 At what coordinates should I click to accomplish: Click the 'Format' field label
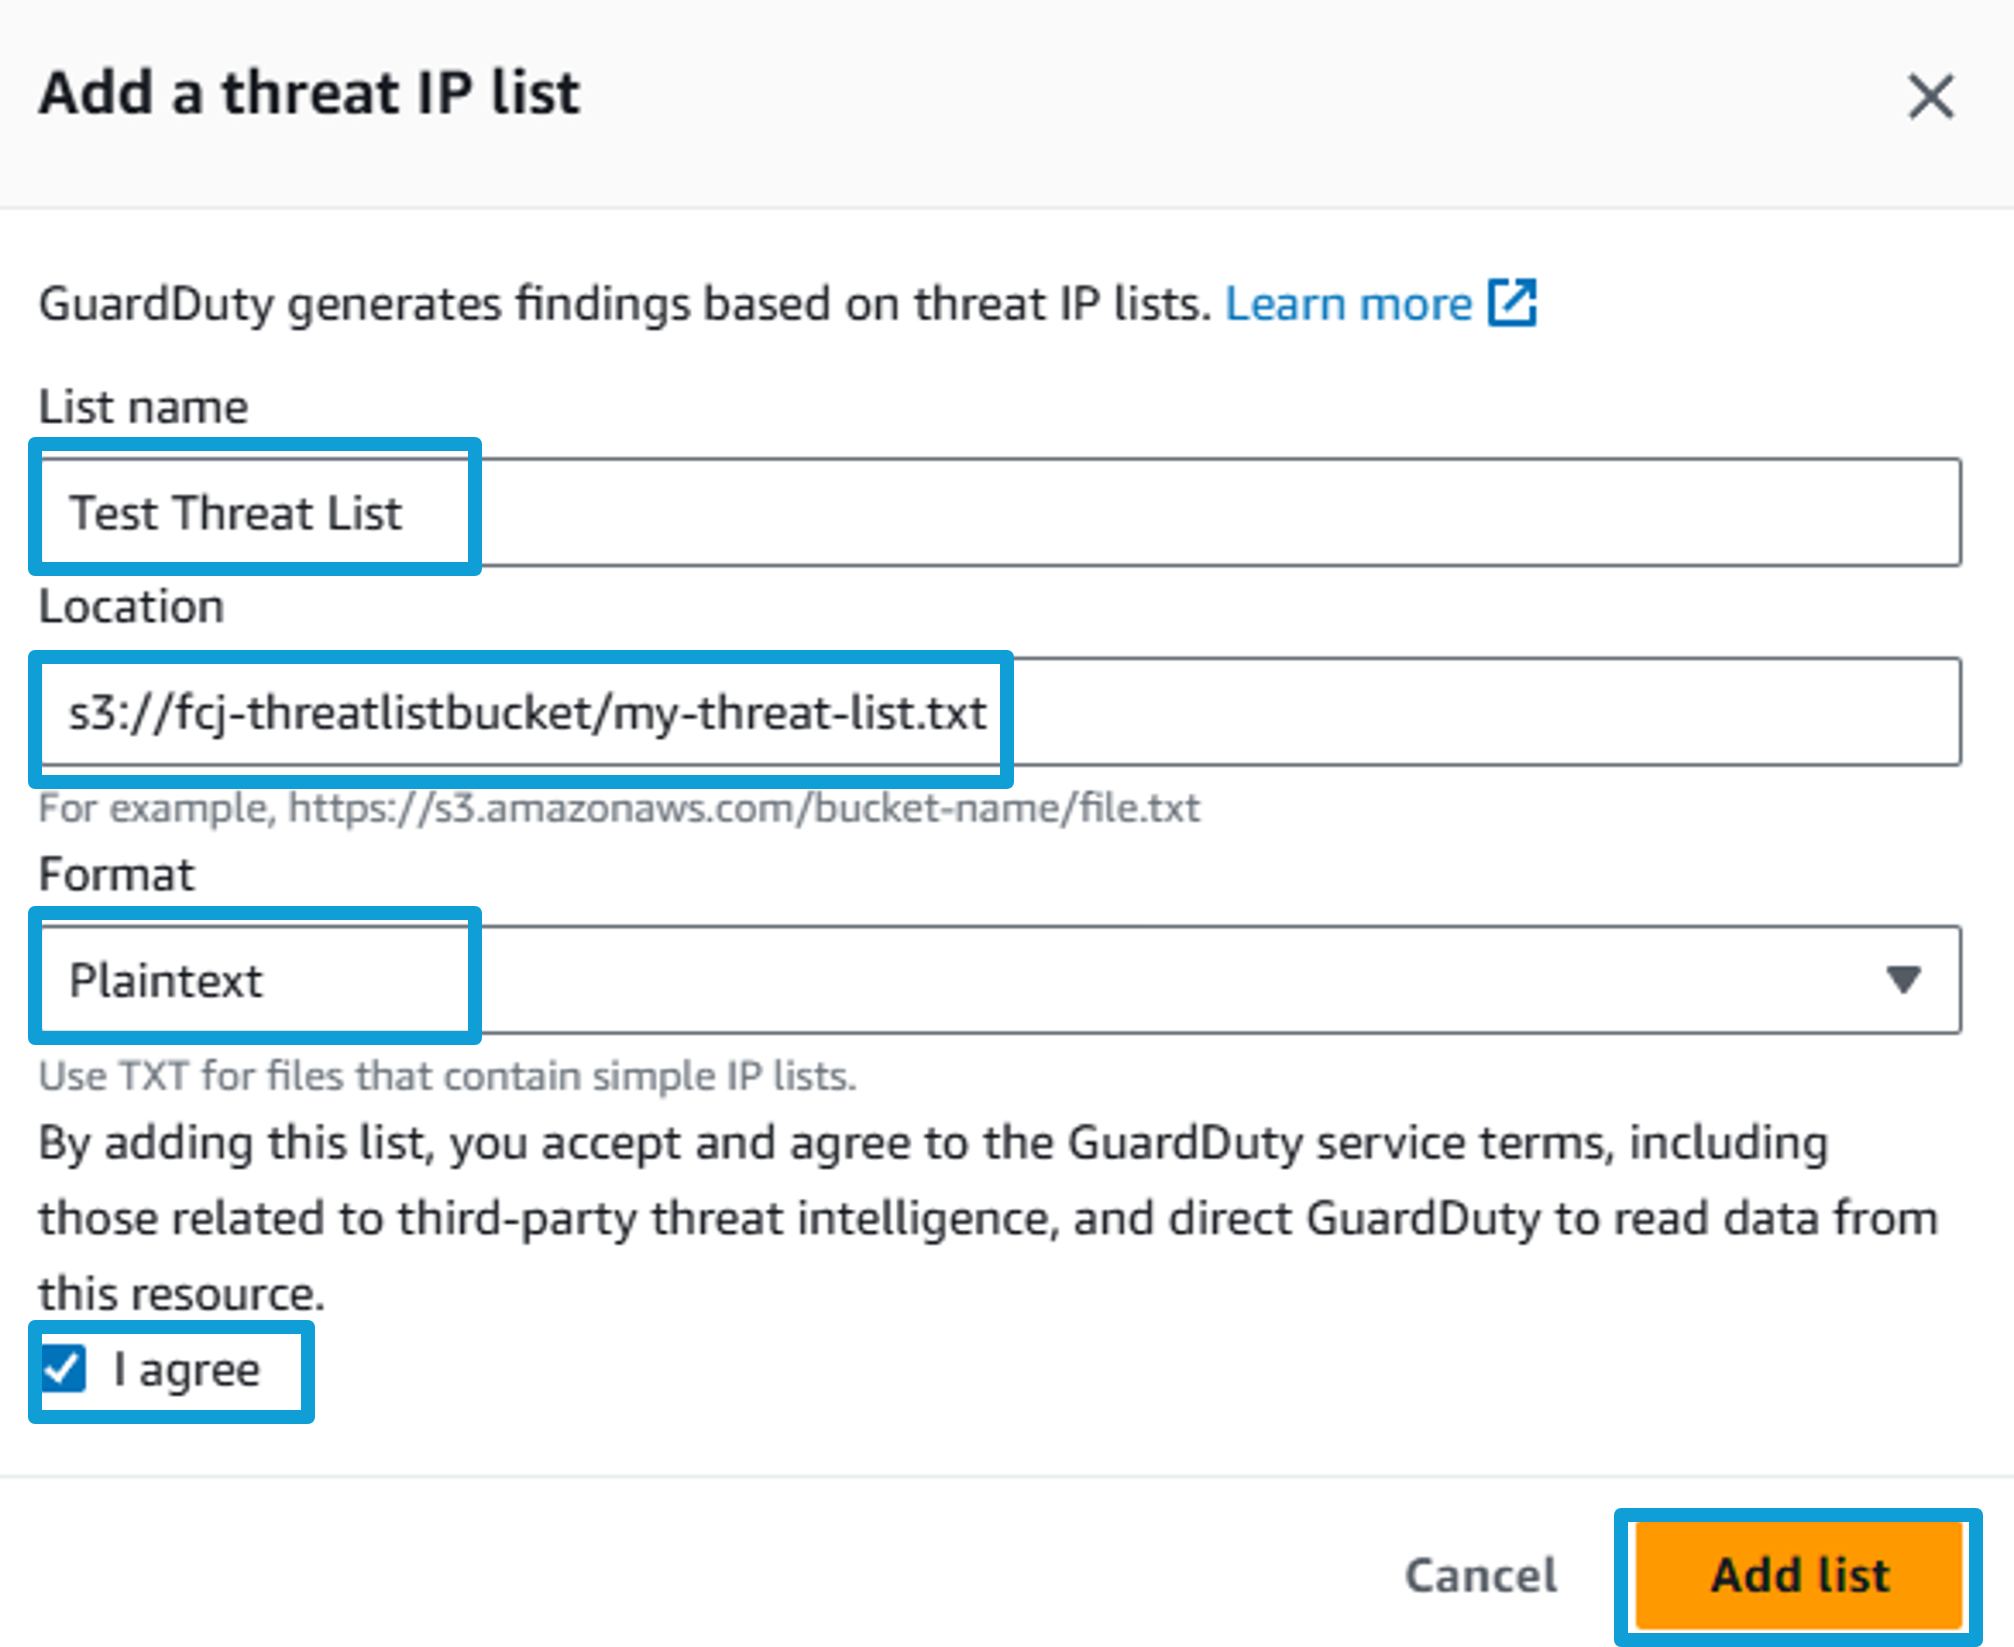pyautogui.click(x=116, y=874)
